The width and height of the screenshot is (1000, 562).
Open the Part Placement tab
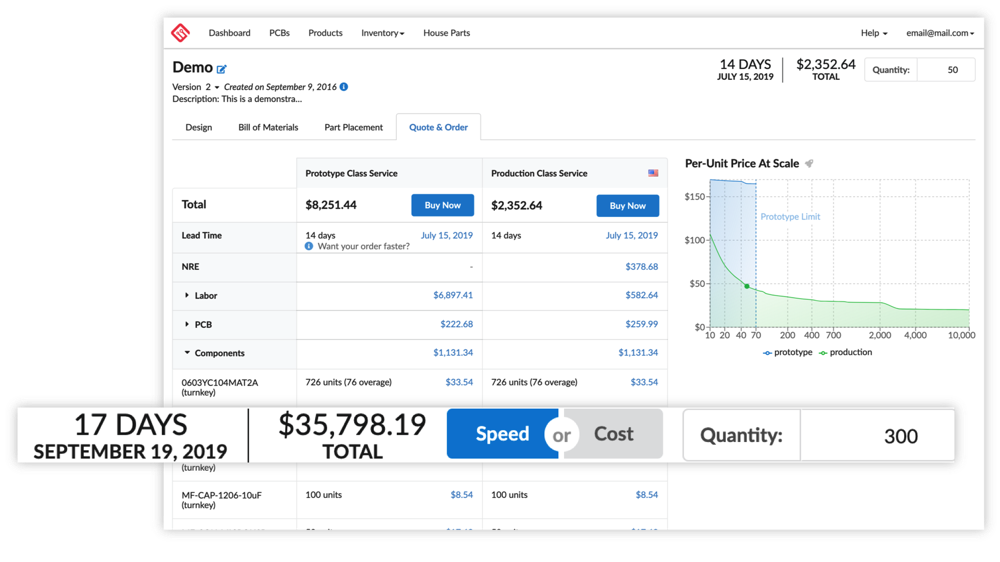(353, 128)
